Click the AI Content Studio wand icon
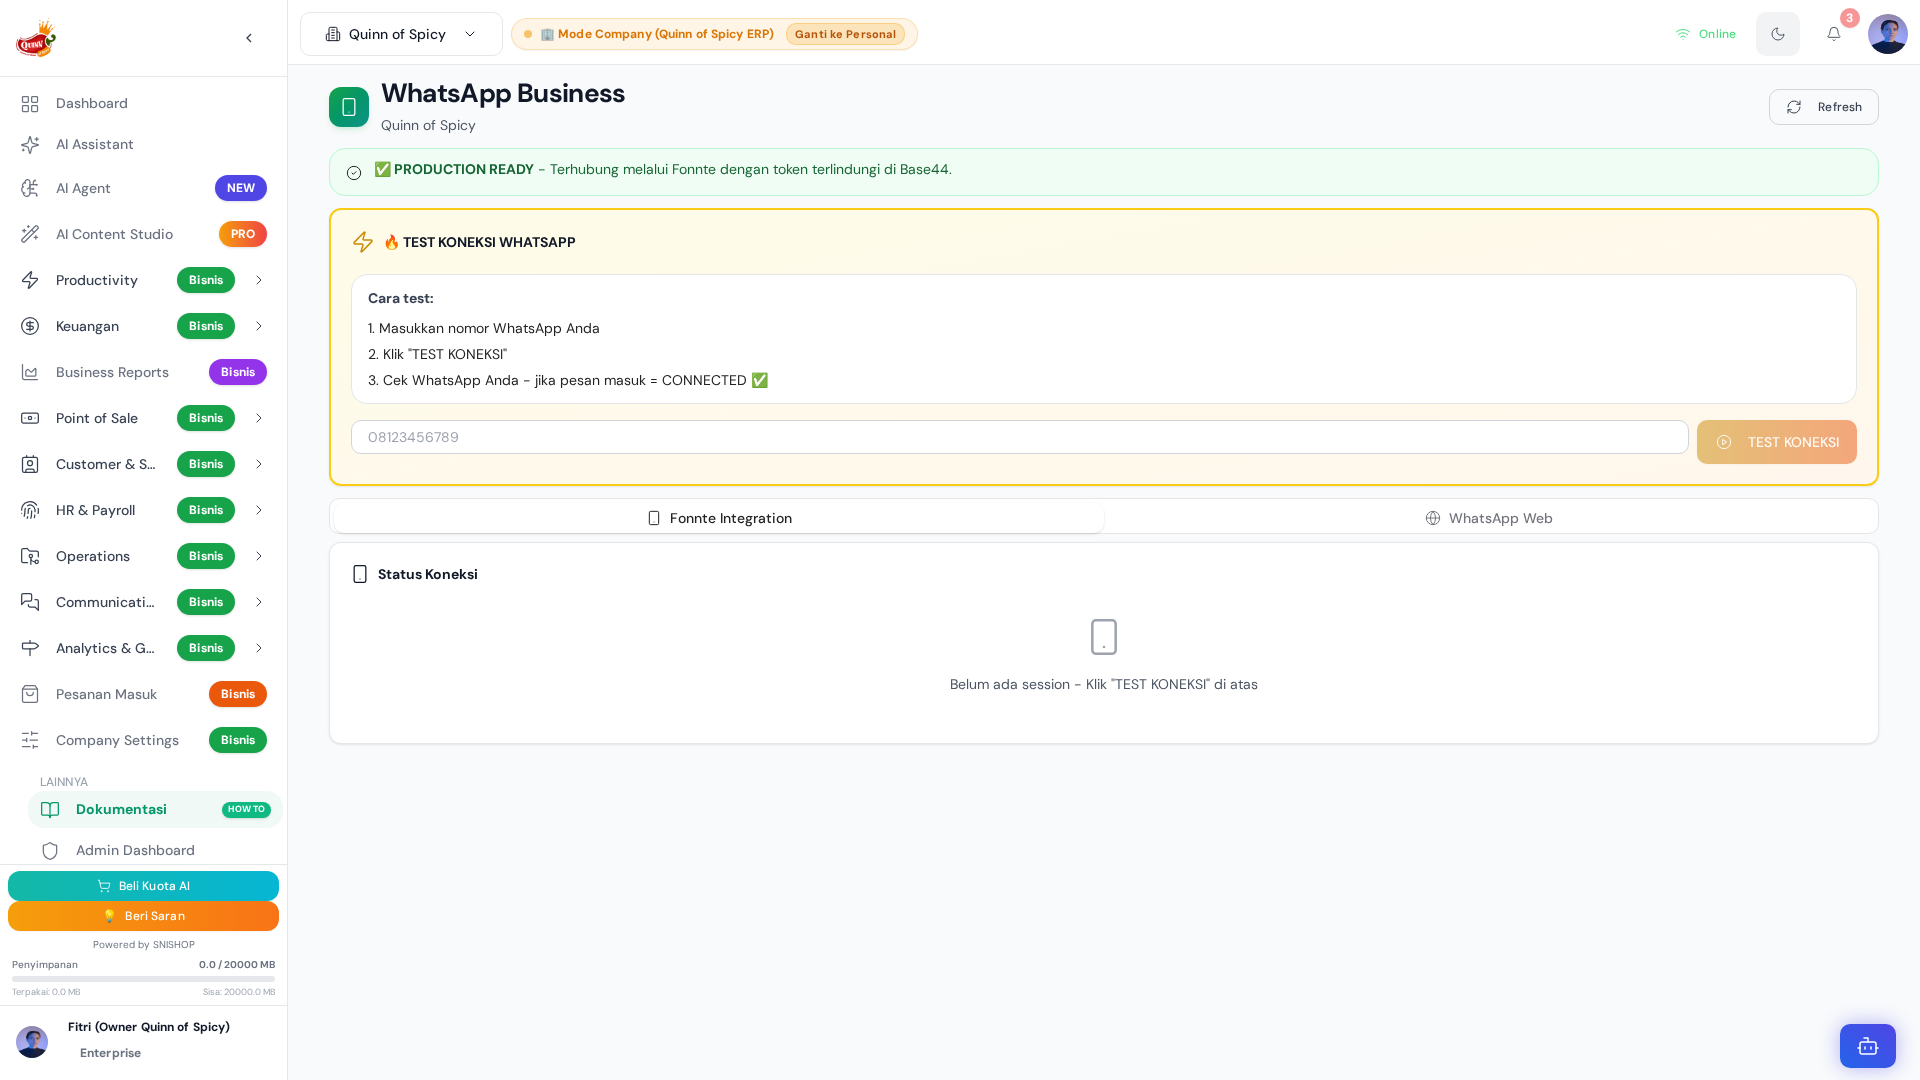Image resolution: width=1920 pixels, height=1080 pixels. pos(30,234)
